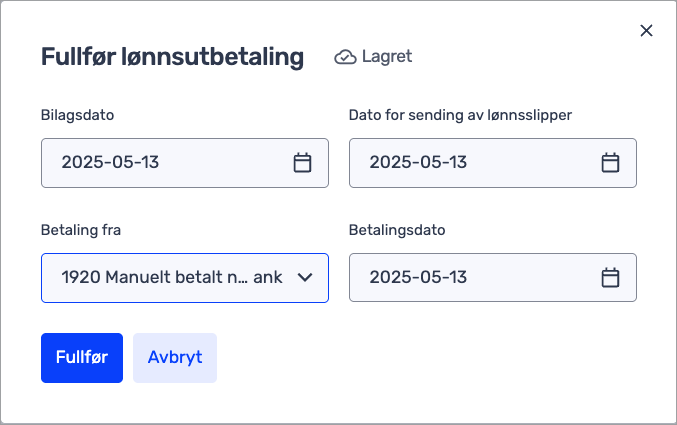Focus the Betalingsdato date input field

point(493,277)
